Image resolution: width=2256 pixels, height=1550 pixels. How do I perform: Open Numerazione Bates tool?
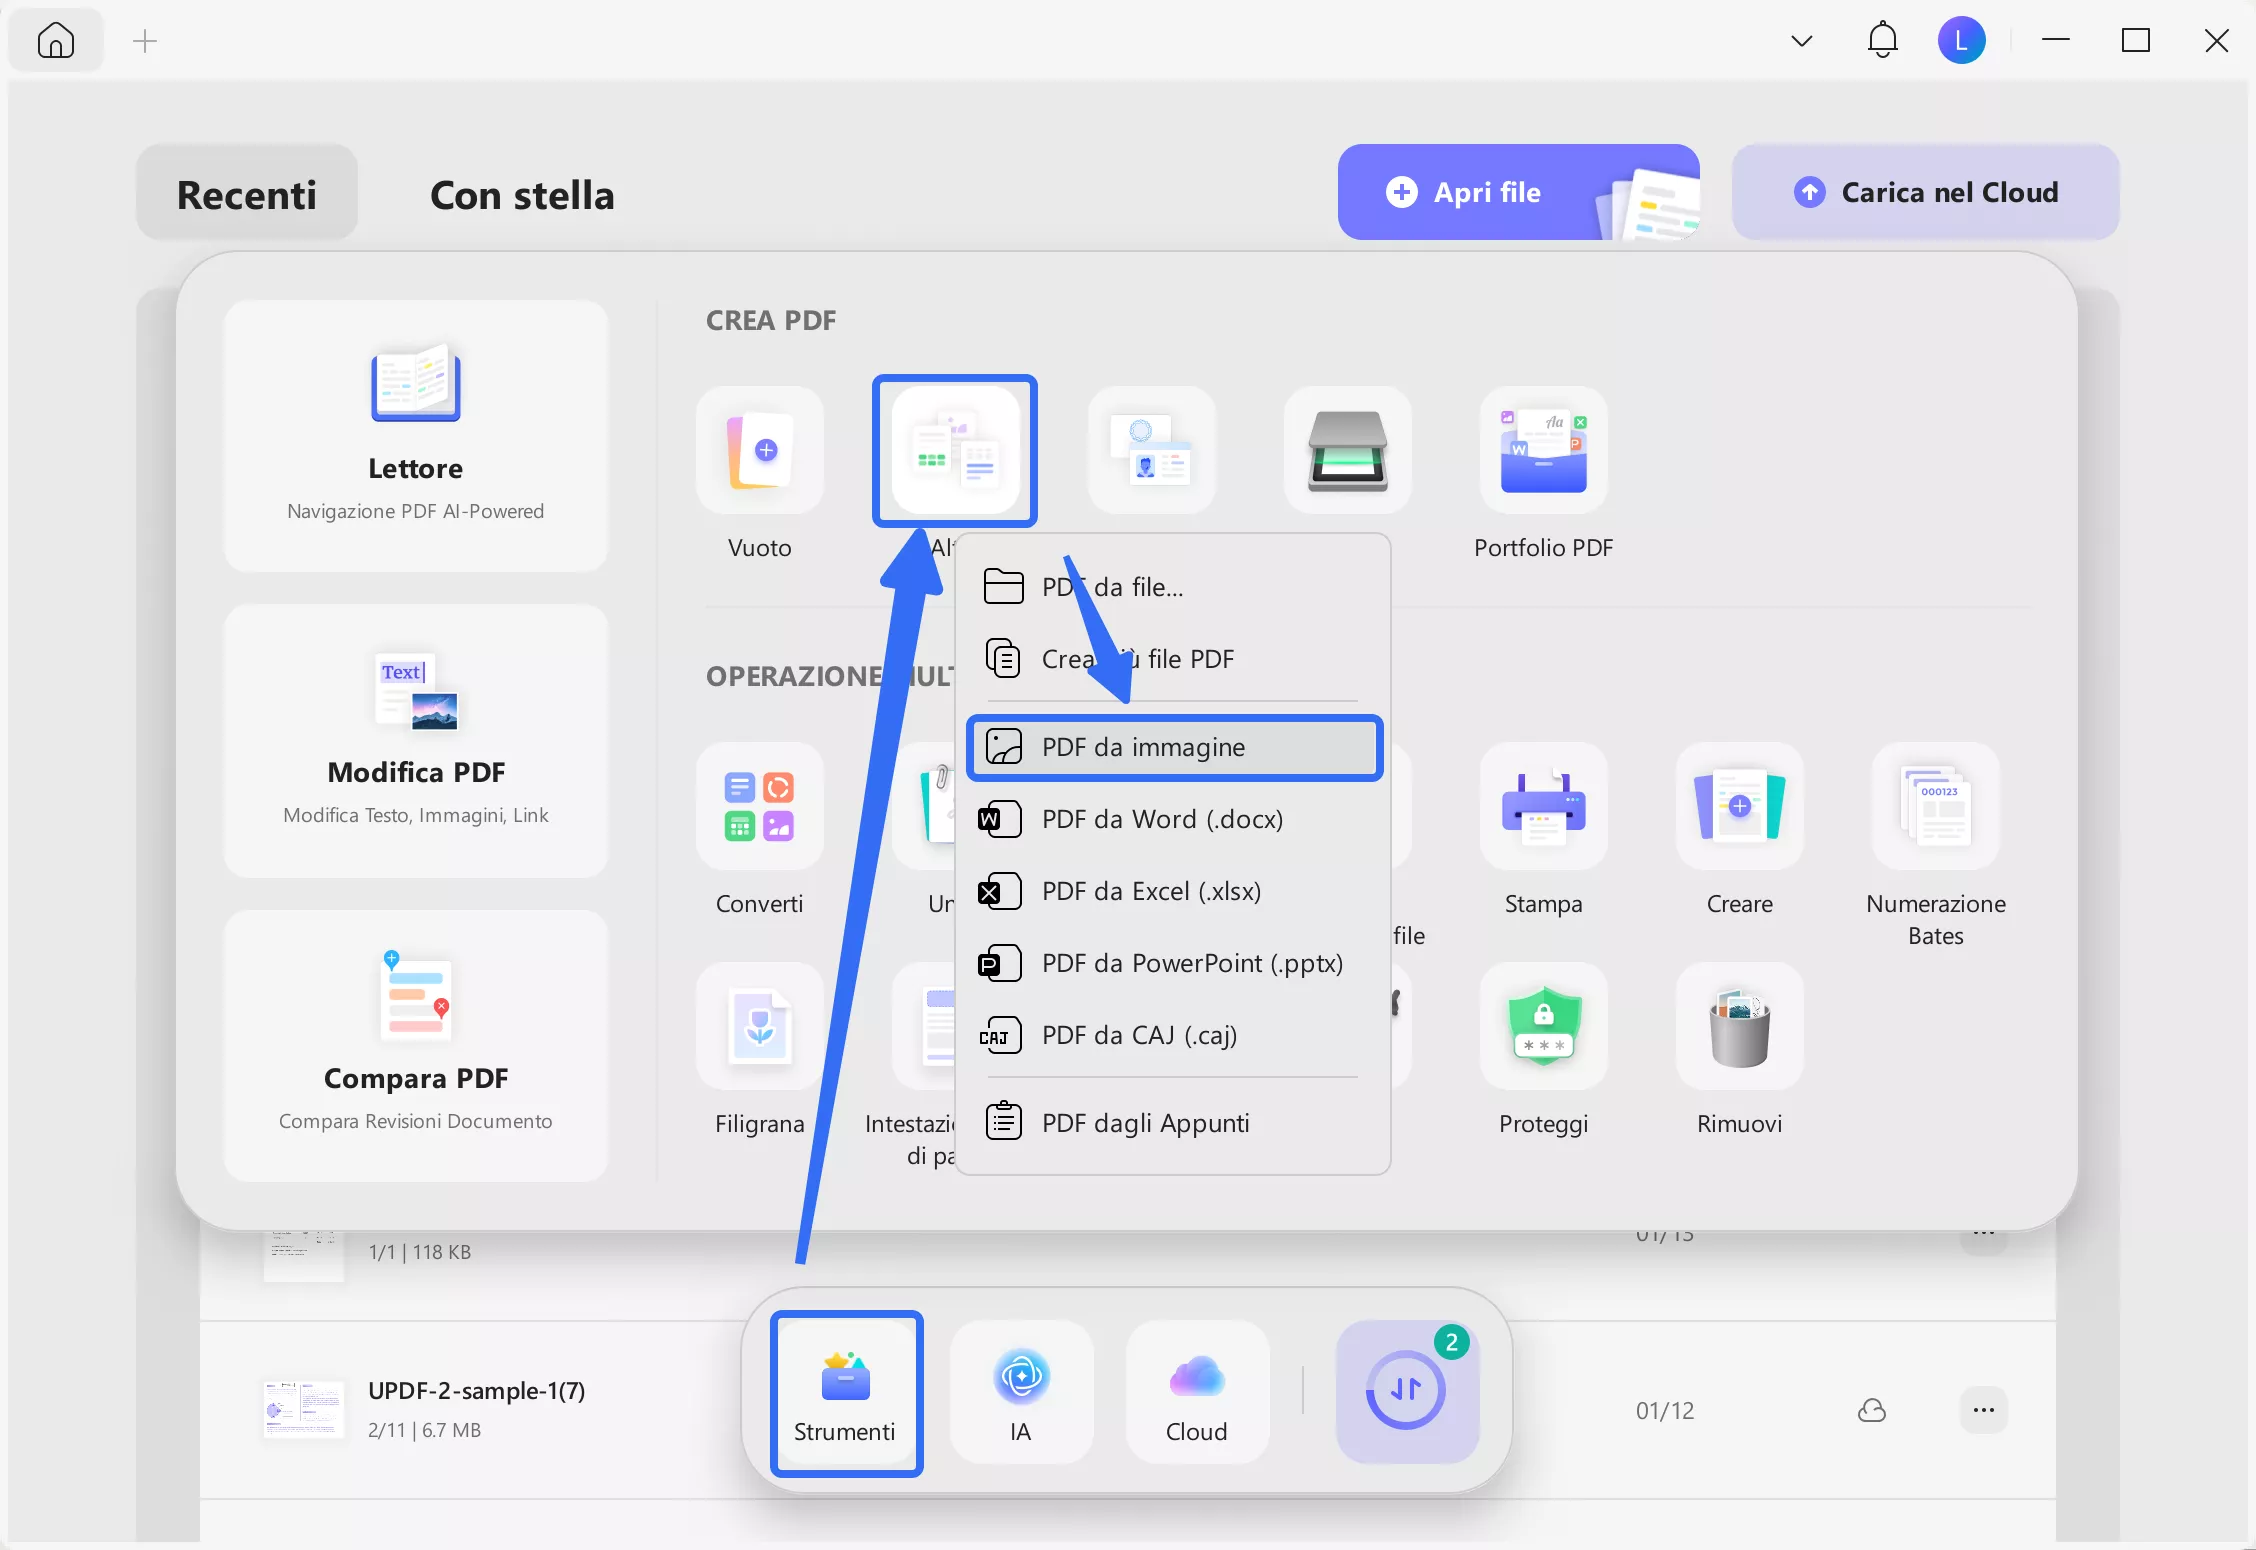point(1934,807)
